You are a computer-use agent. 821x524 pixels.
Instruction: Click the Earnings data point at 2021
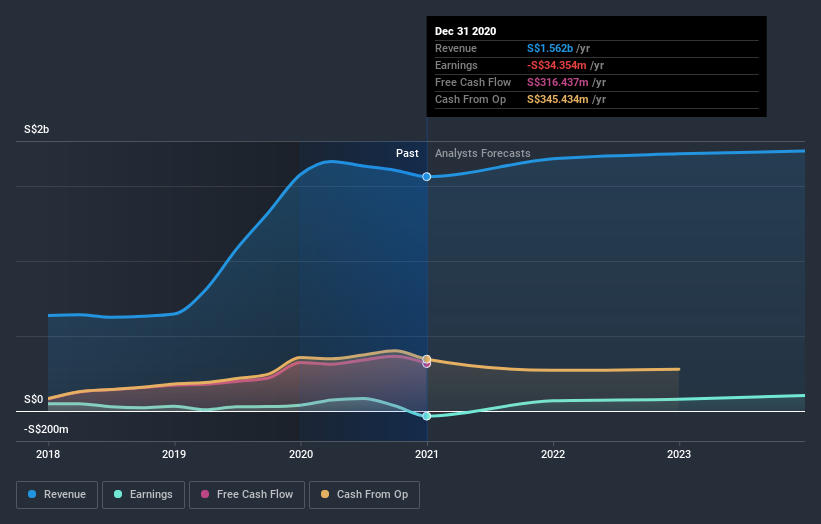pyautogui.click(x=427, y=416)
